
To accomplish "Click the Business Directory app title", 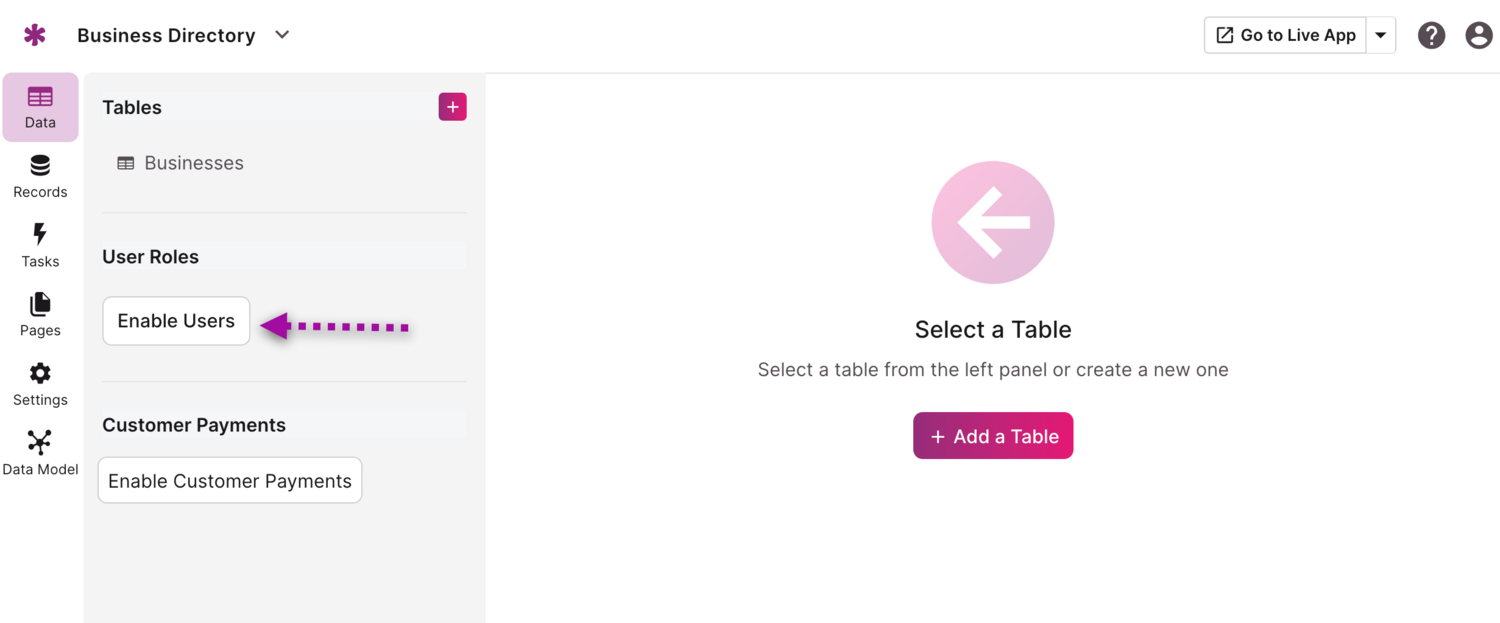I will click(x=166, y=35).
